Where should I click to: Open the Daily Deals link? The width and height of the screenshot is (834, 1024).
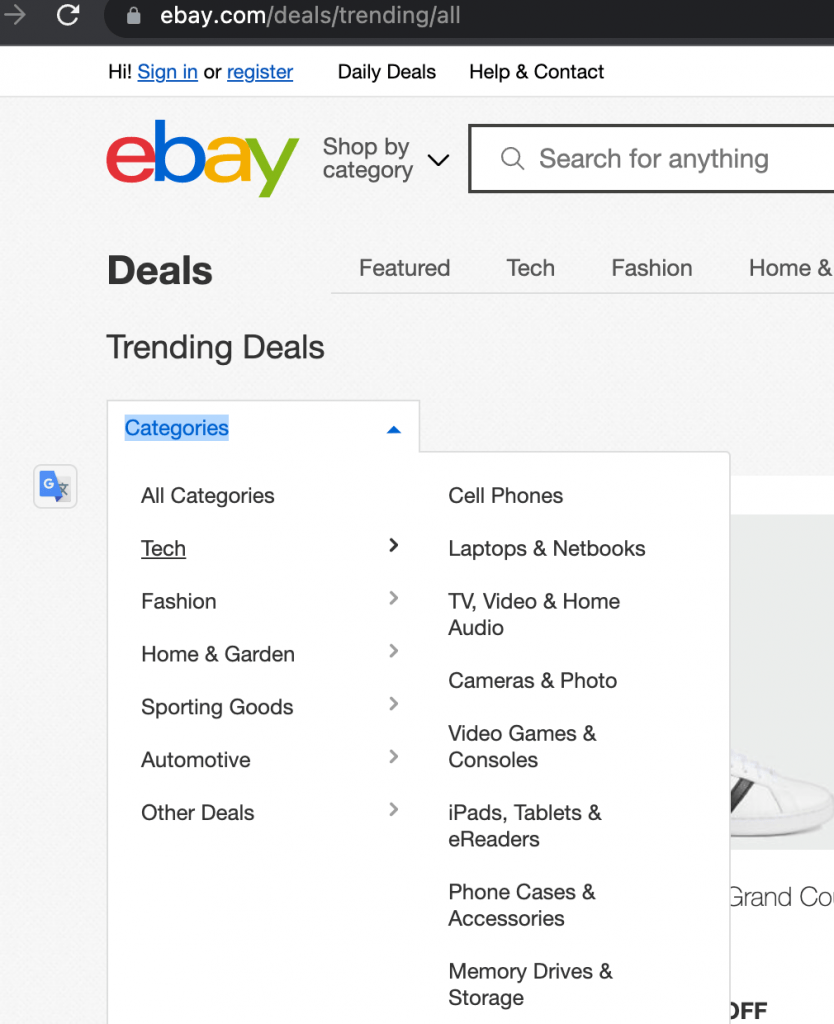tap(386, 72)
